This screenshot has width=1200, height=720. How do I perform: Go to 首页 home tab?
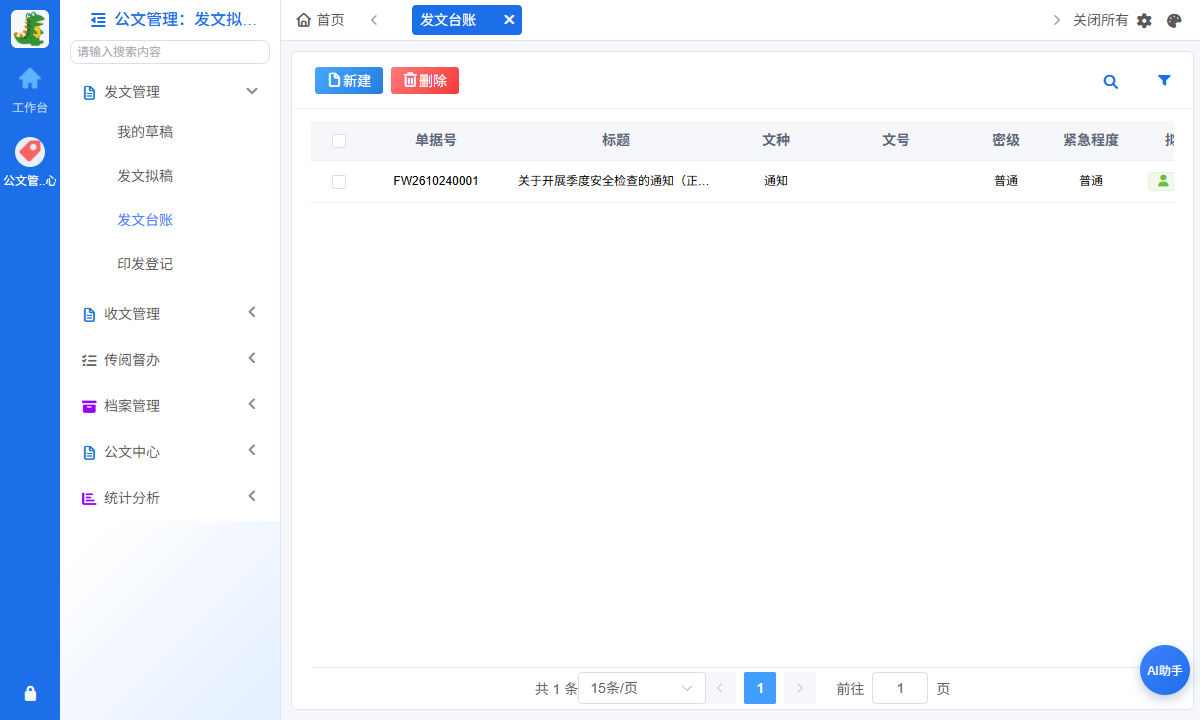point(320,20)
